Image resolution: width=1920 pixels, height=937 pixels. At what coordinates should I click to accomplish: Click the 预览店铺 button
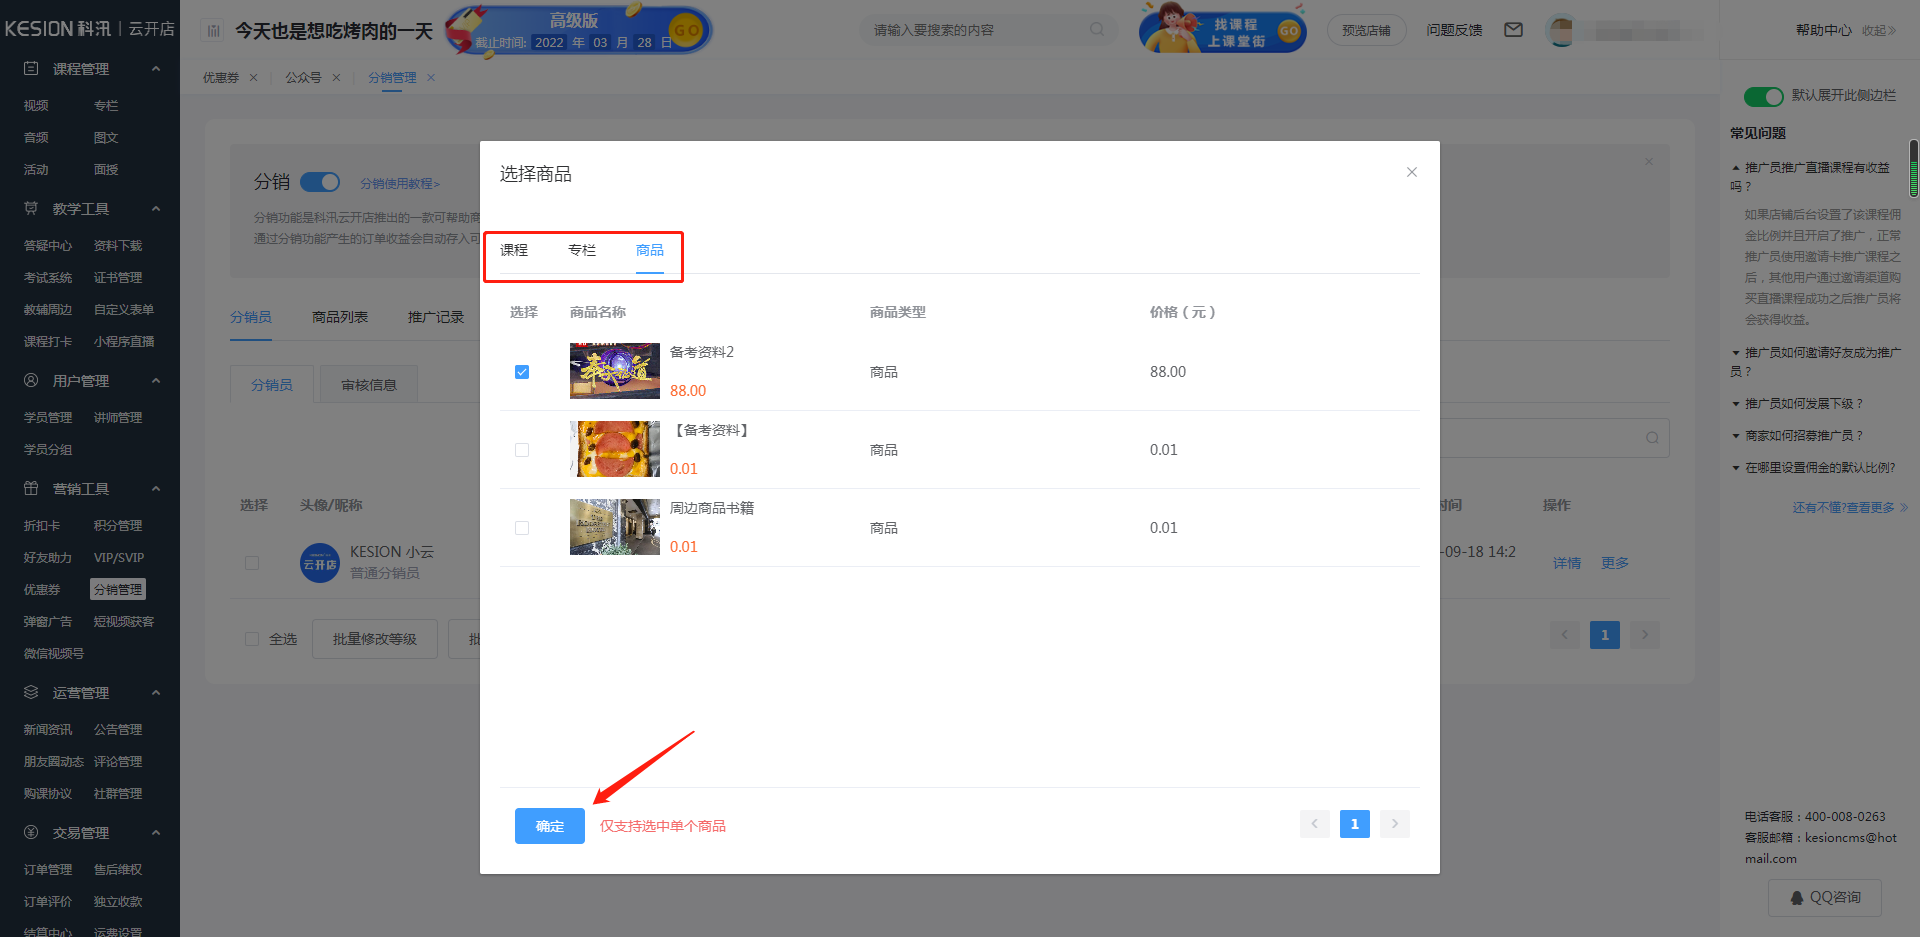click(x=1367, y=31)
